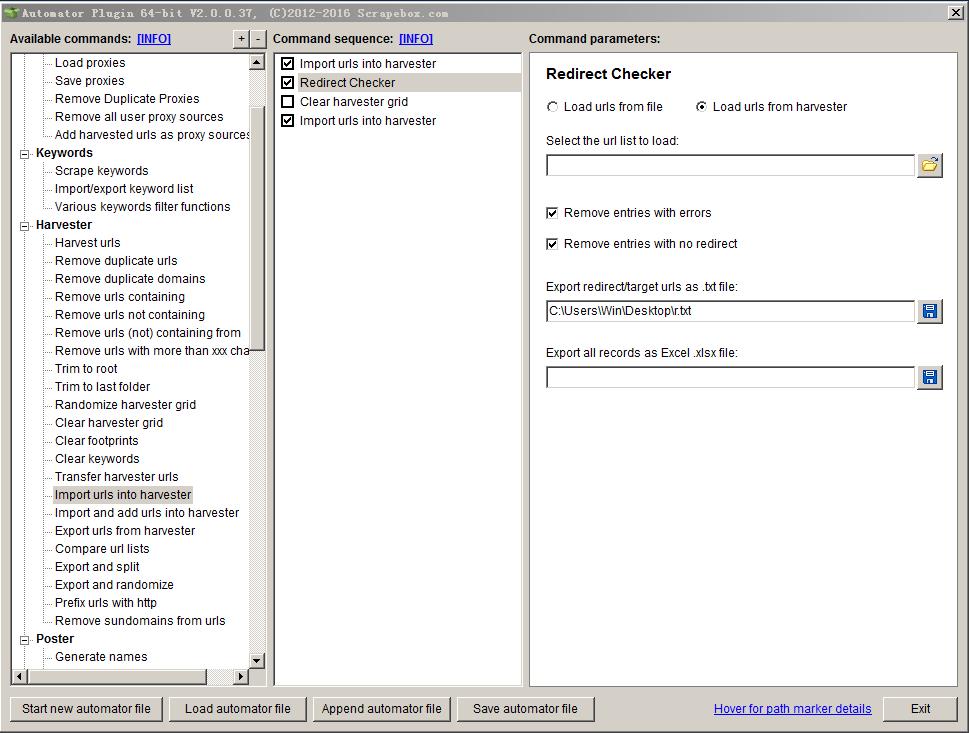Select Load urls from file radio option
The image size is (969, 733).
[552, 107]
